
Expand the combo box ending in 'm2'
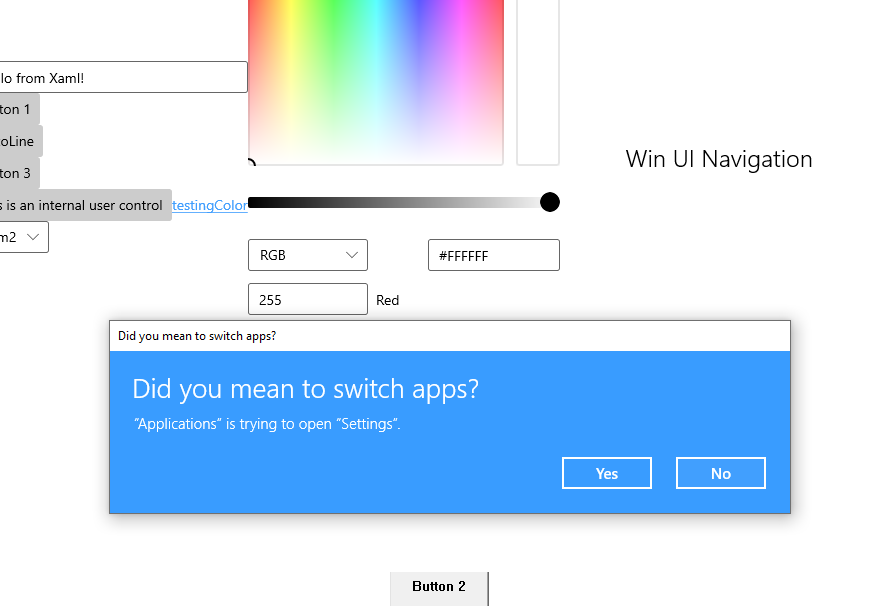pos(24,237)
